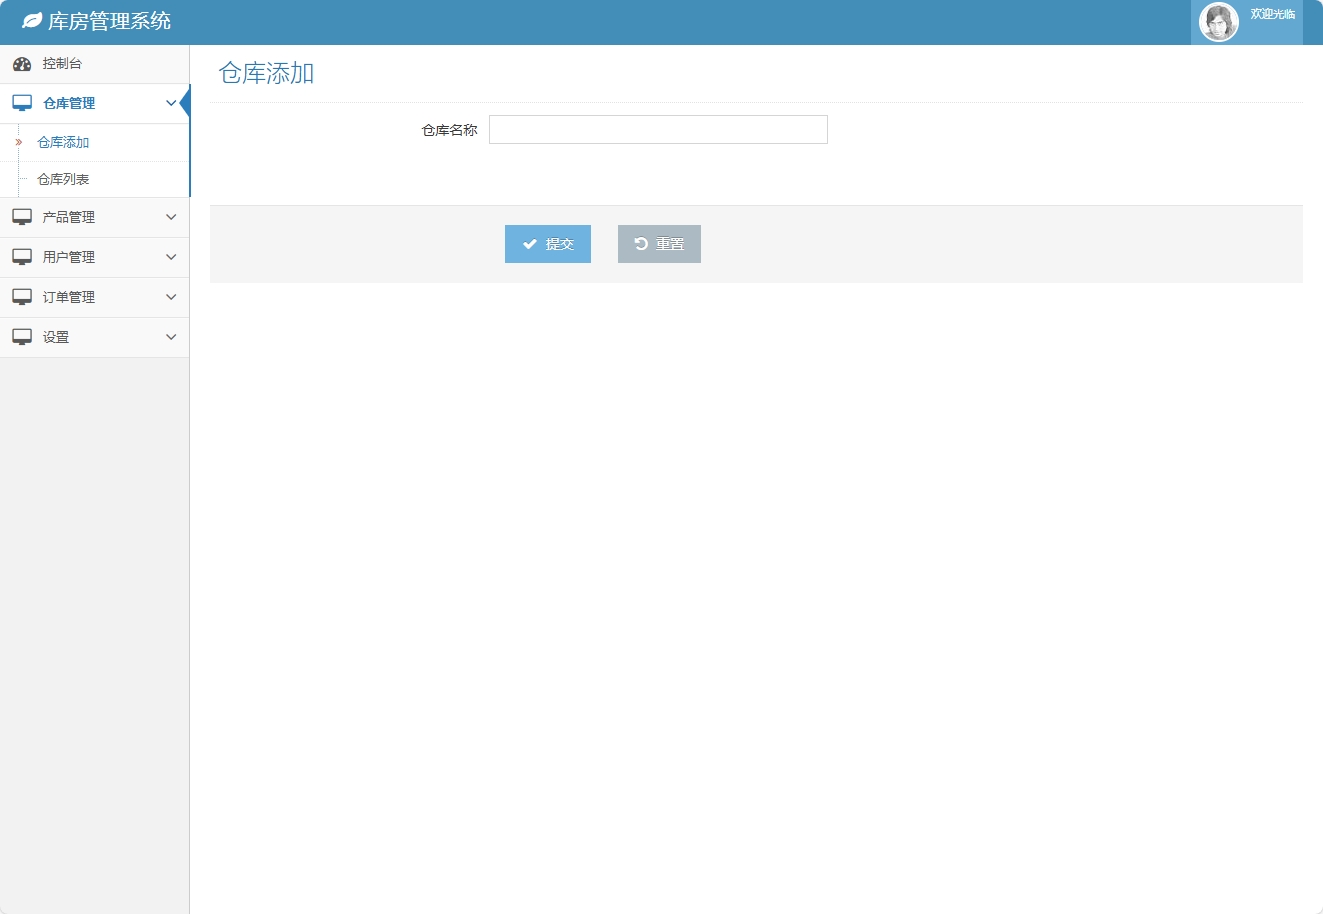Click the monitor icon beside 设置
Viewport: 1323px width, 914px height.
tap(21, 337)
